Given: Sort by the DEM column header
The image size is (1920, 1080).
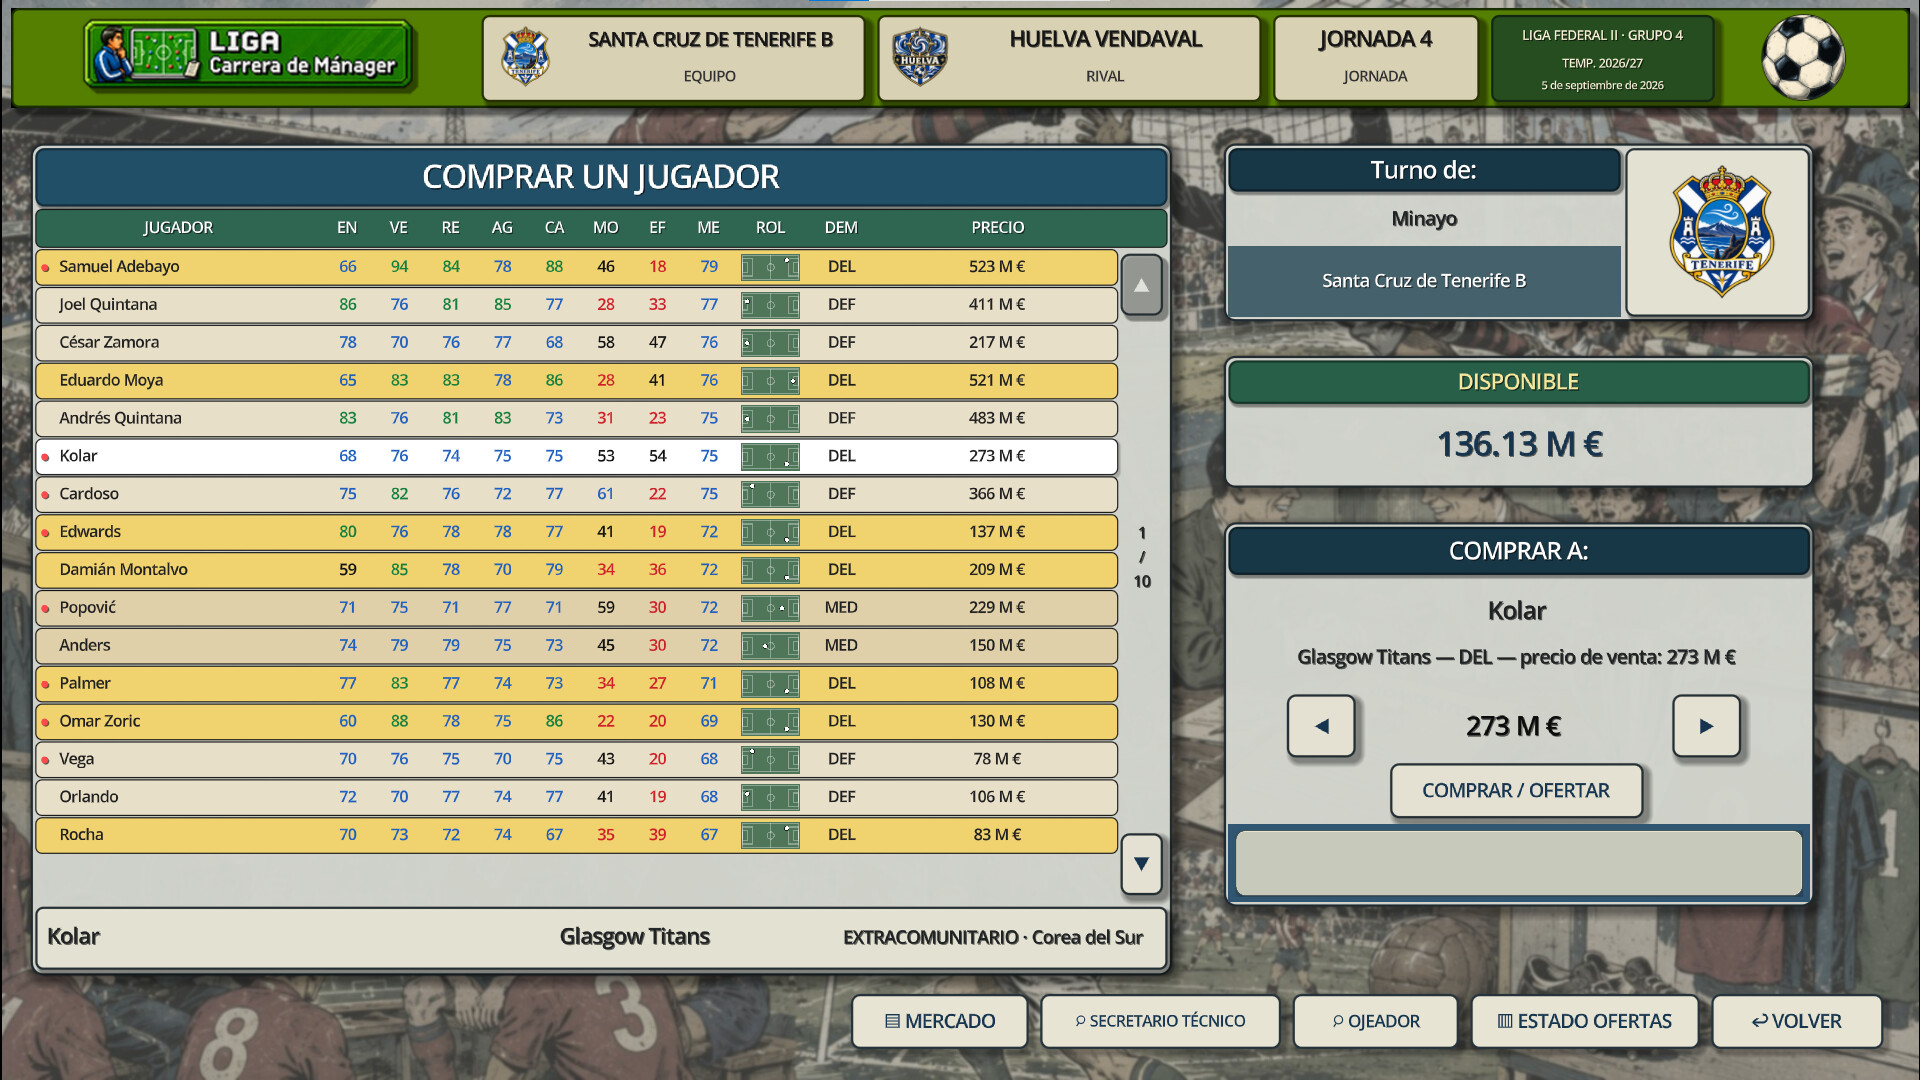Looking at the screenshot, I should (841, 228).
